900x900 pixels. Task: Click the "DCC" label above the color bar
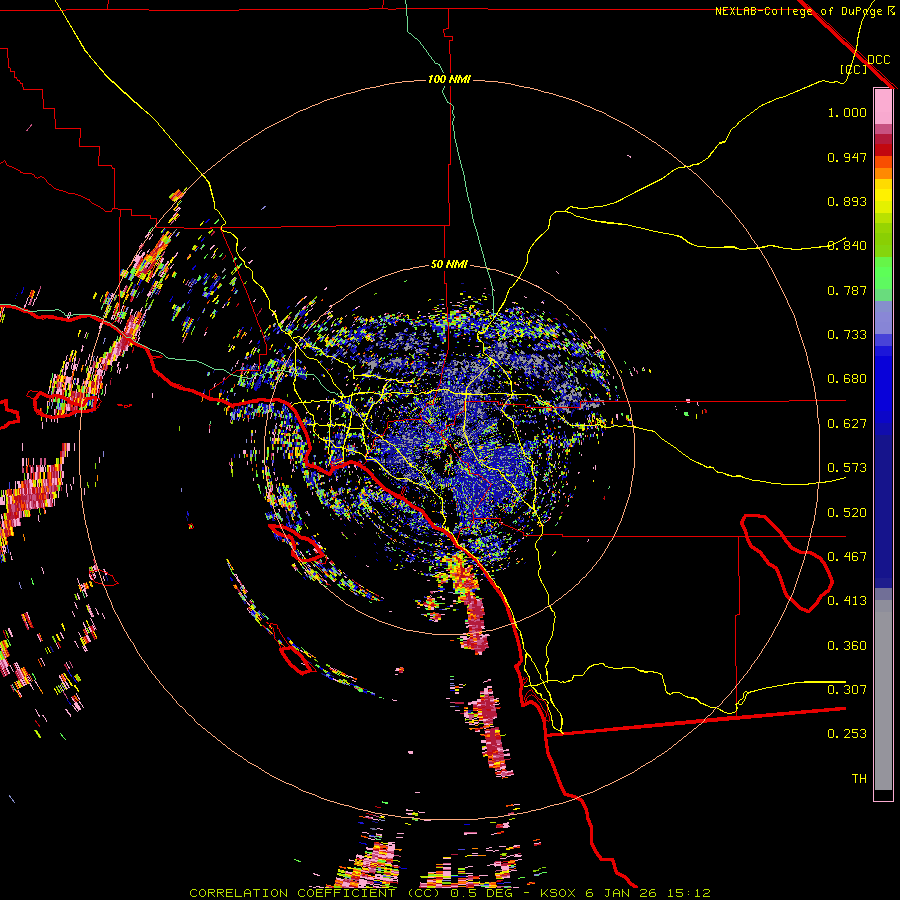[878, 60]
